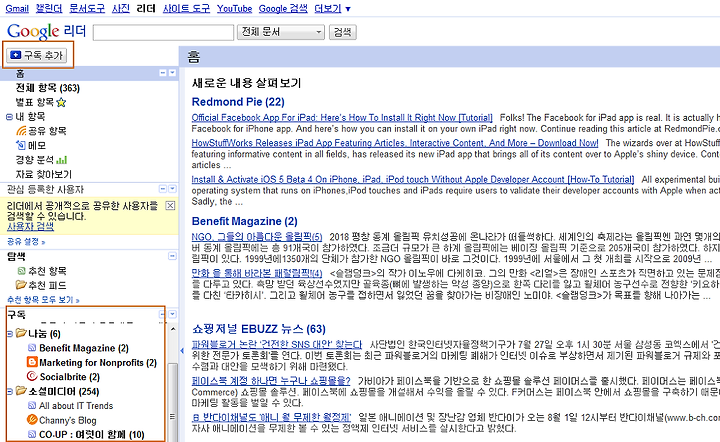Click the note icon beside 메모

point(21,145)
